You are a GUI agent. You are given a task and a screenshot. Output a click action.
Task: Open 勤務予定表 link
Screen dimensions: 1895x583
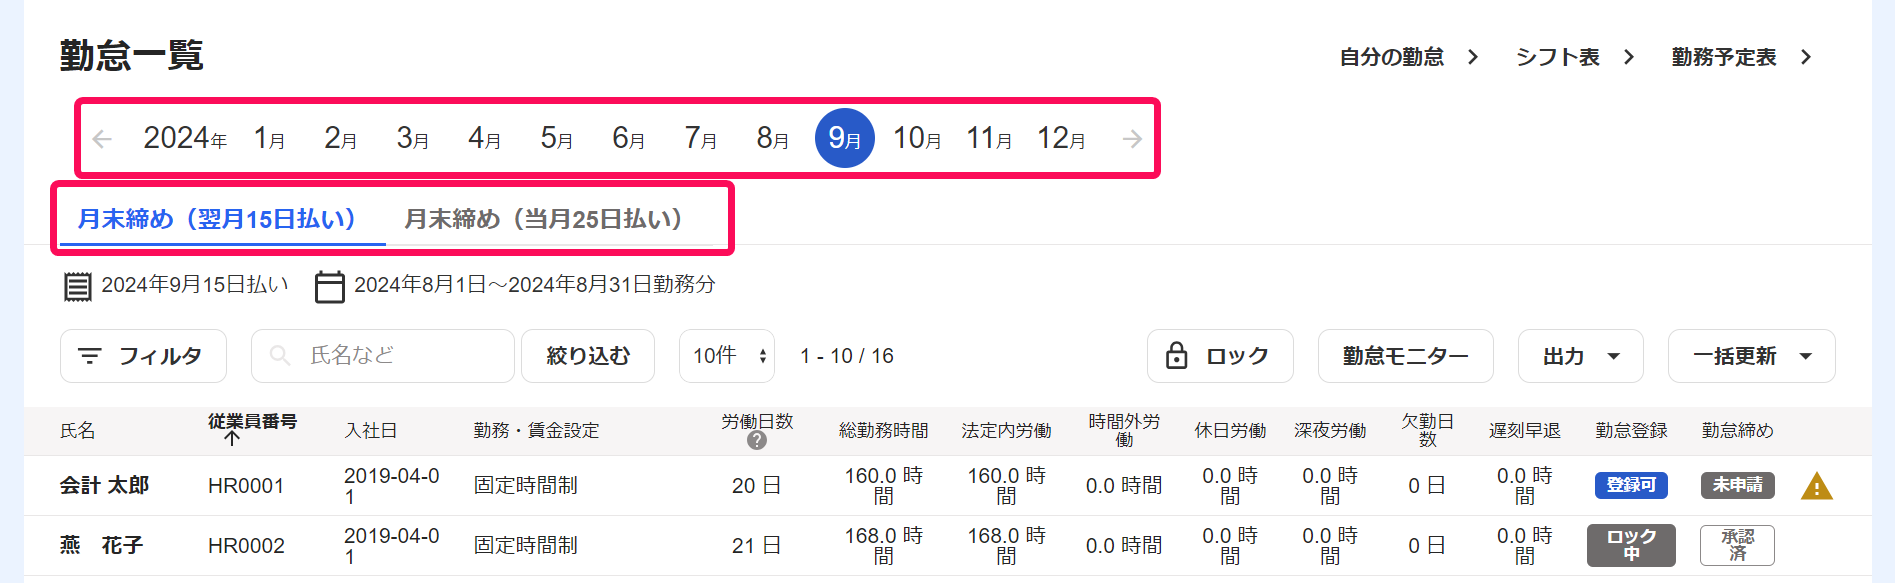point(1741,57)
